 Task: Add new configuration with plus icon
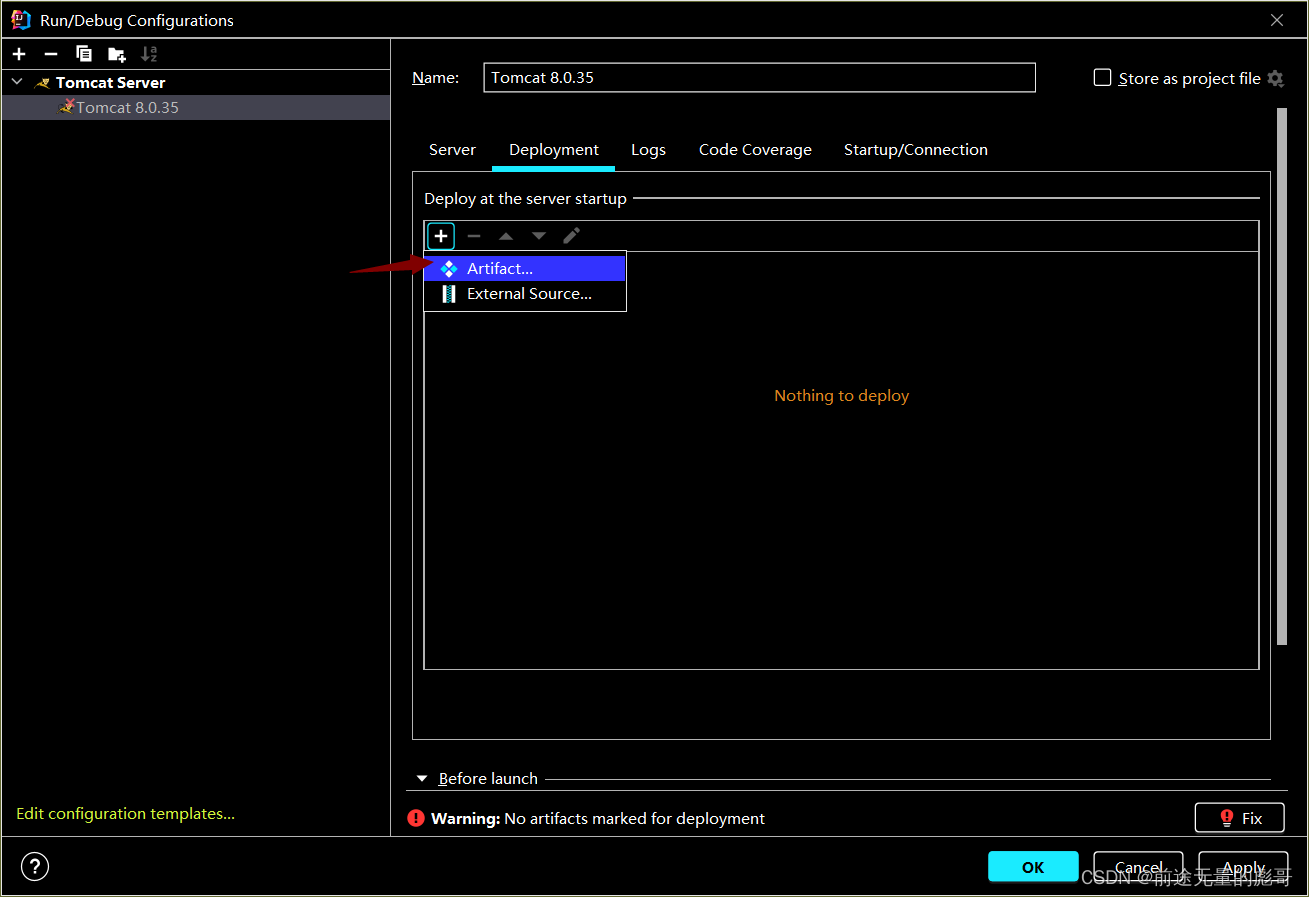[x=19, y=54]
